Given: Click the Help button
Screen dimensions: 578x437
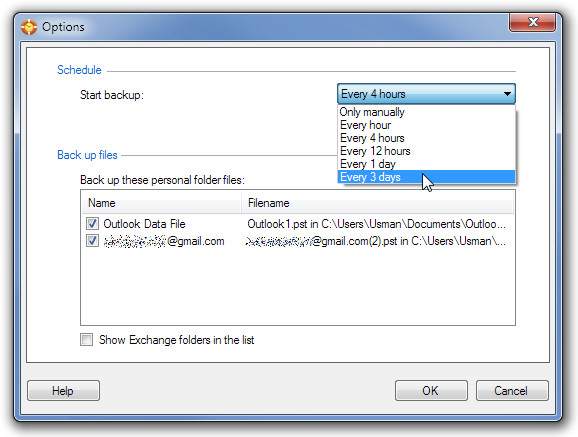Looking at the screenshot, I should (63, 391).
